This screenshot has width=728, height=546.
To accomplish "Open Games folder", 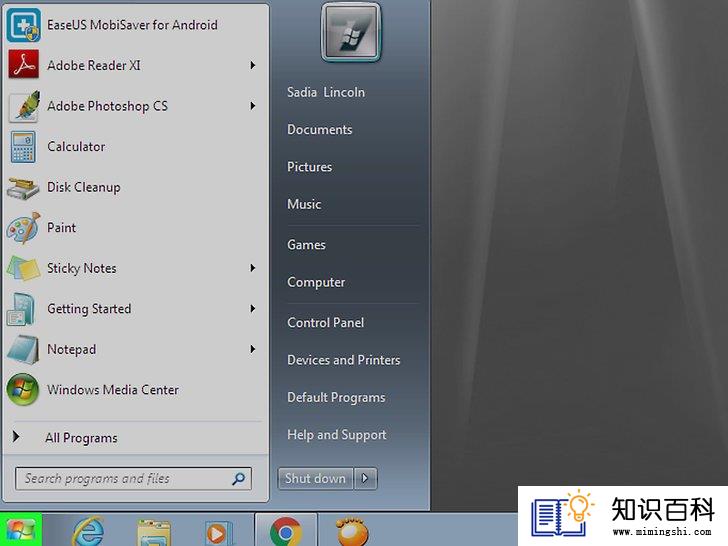I will [x=306, y=245].
